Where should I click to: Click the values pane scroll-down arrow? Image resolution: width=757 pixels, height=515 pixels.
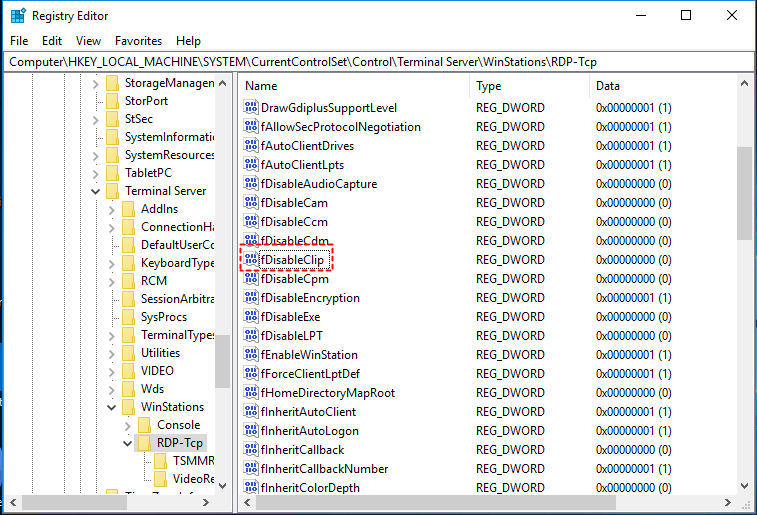[x=744, y=485]
